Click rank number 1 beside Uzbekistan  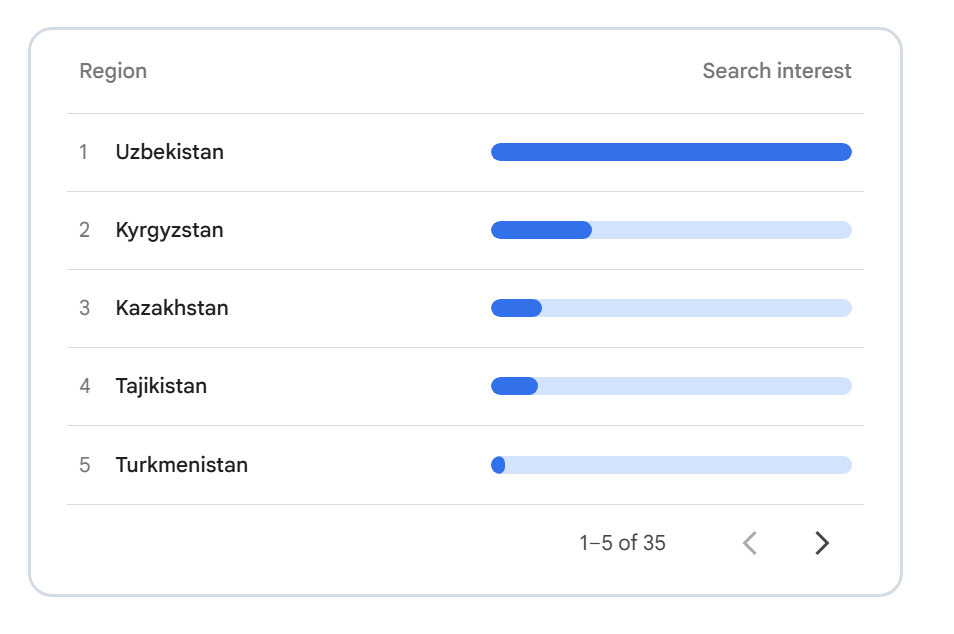pyautogui.click(x=83, y=152)
